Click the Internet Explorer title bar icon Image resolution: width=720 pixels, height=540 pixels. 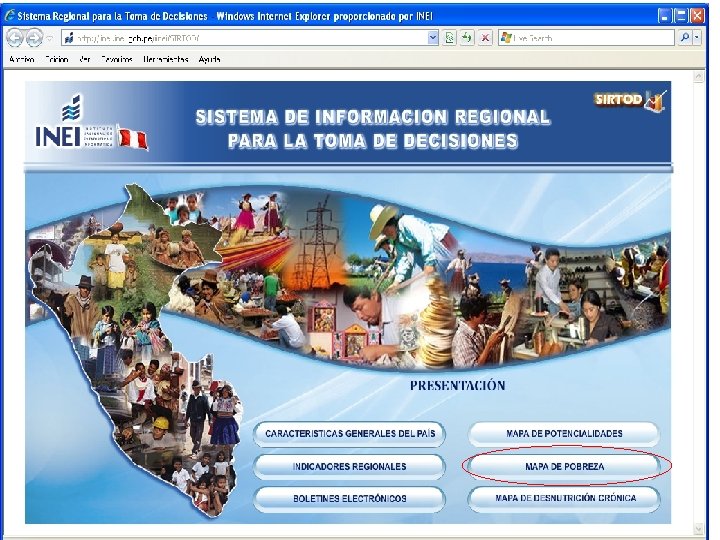[x=9, y=16]
